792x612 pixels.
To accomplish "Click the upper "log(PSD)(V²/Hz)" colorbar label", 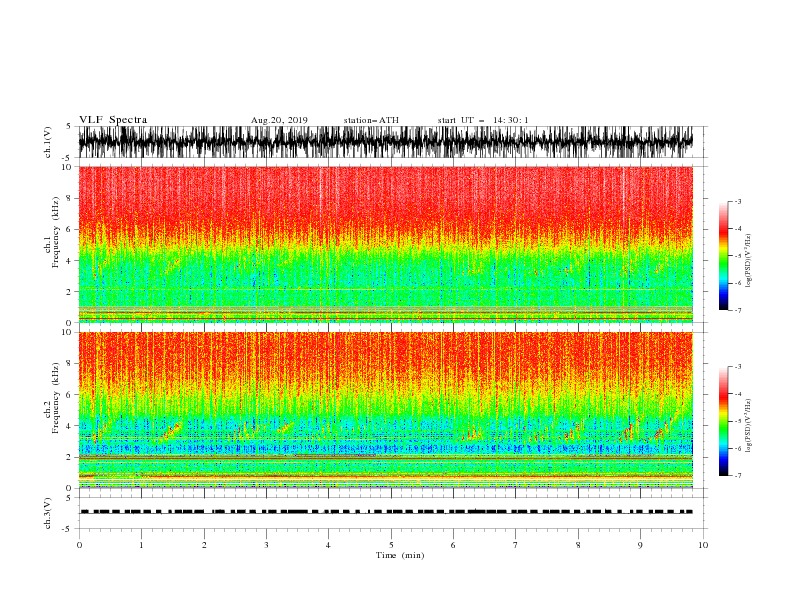I will [x=749, y=261].
